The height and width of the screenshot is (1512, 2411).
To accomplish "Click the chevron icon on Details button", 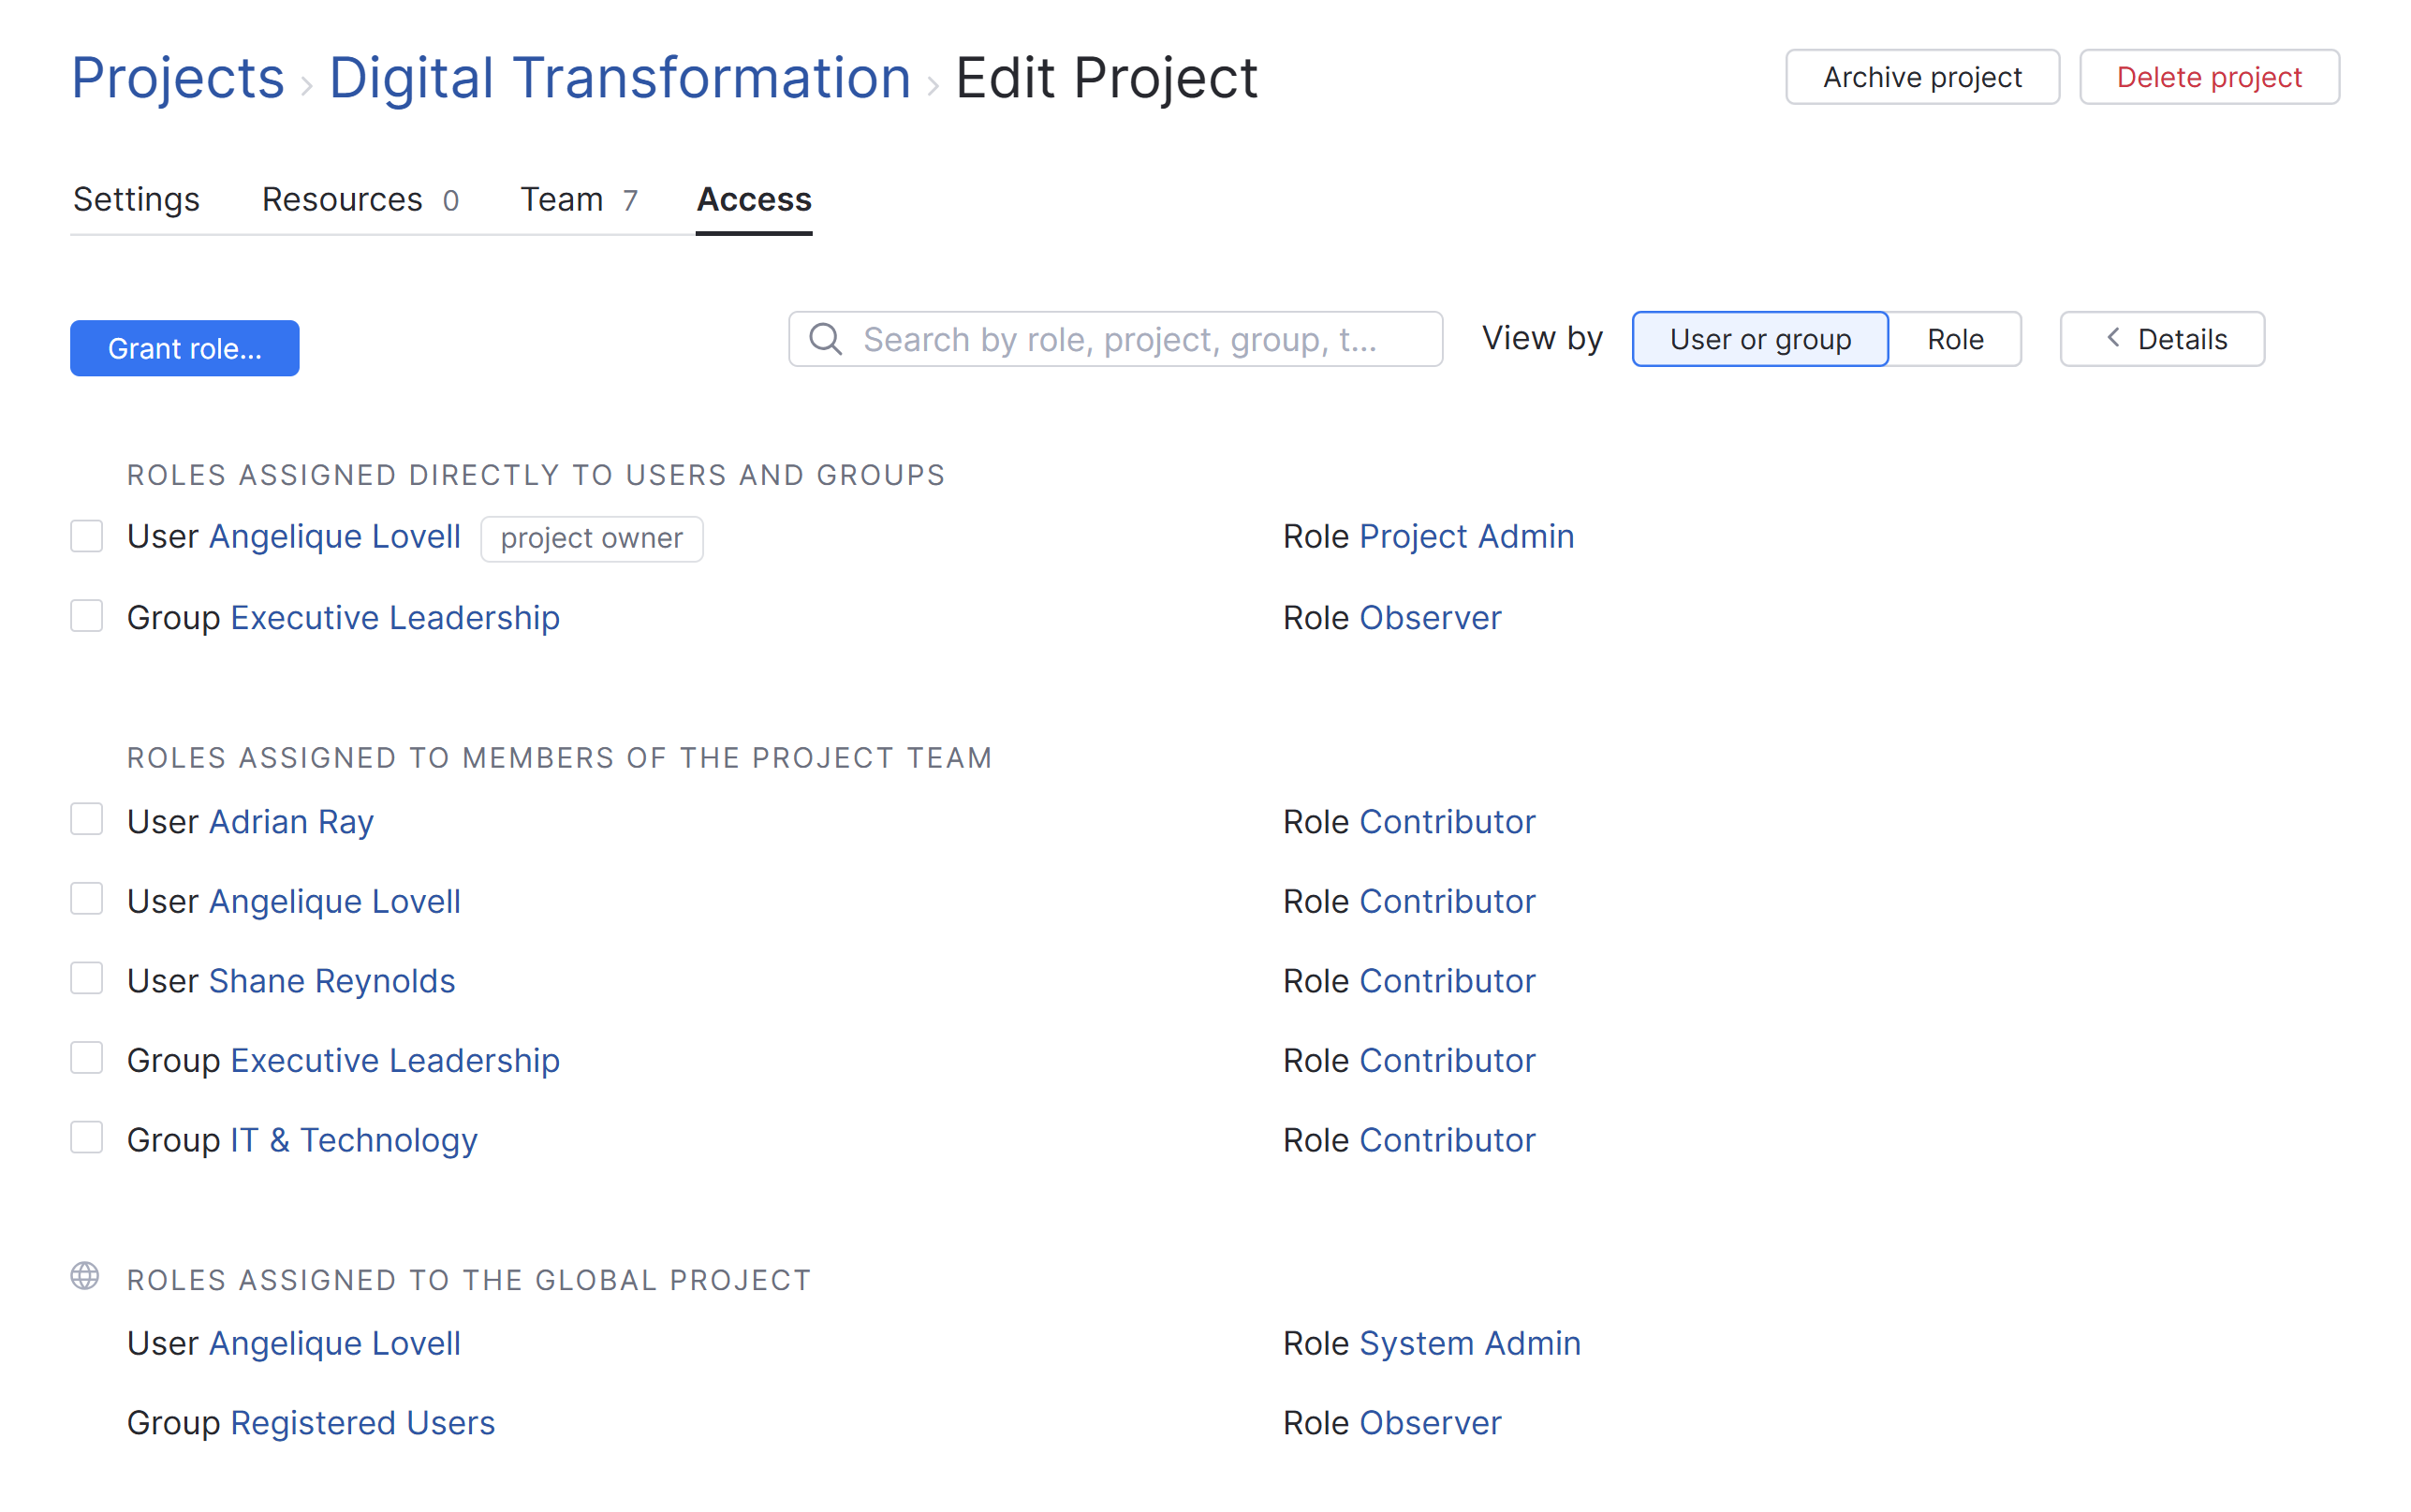I will coord(2113,338).
